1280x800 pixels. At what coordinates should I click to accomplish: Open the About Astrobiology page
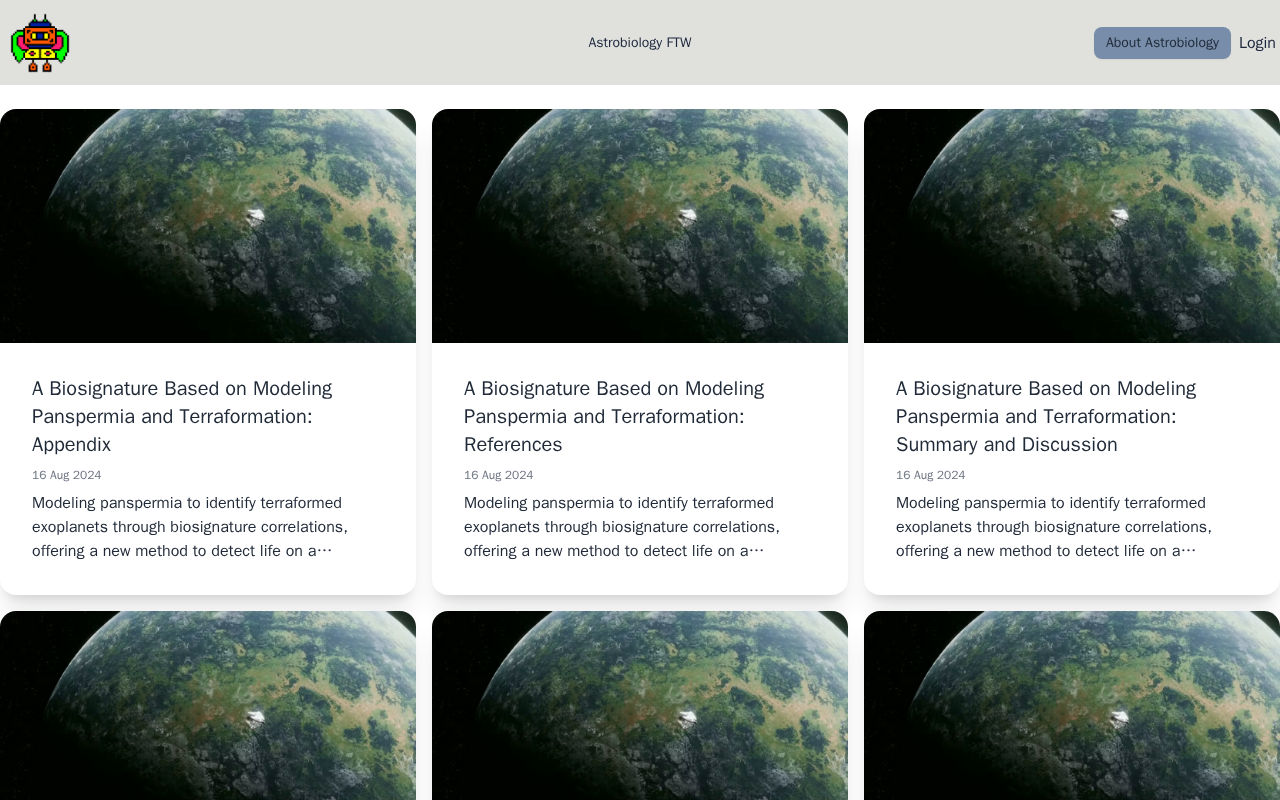click(1162, 43)
